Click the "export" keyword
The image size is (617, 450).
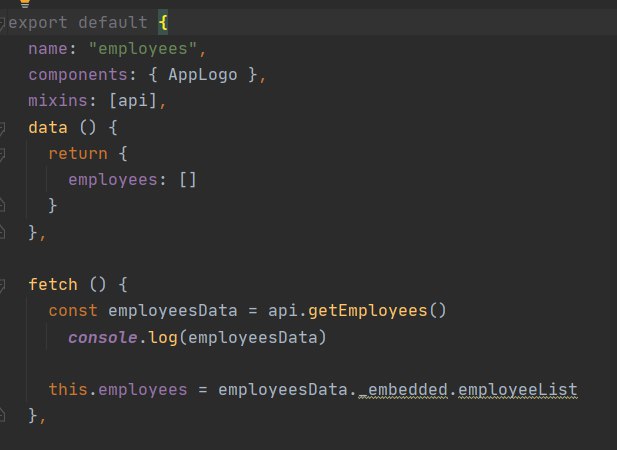coord(38,22)
